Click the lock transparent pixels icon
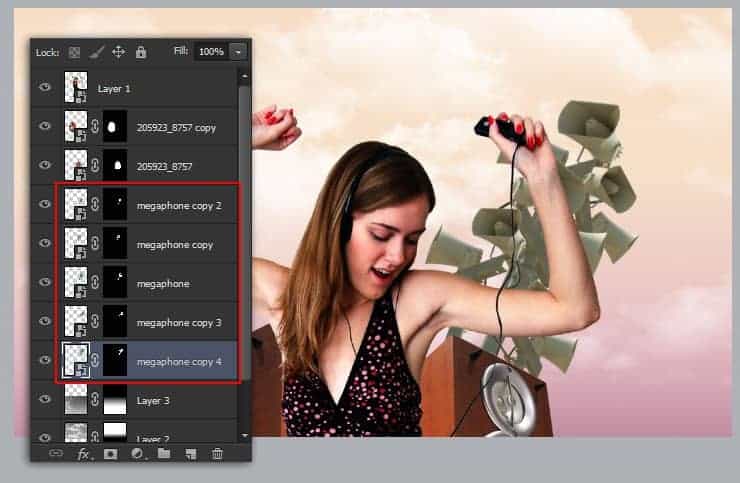The image size is (740, 483). pyautogui.click(x=76, y=52)
